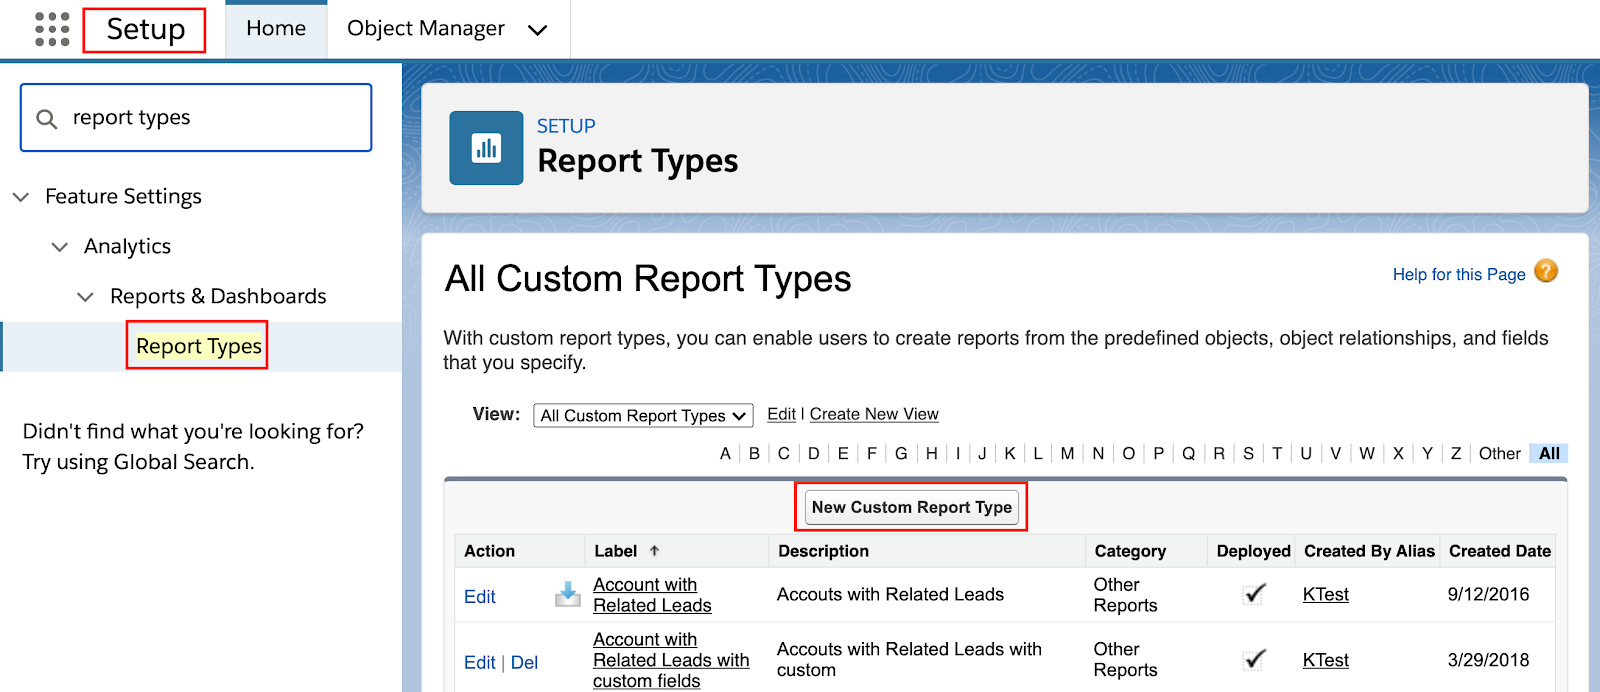Screen dimensions: 1600x692
Task: Open the App Launcher dots grid
Action: pyautogui.click(x=52, y=30)
